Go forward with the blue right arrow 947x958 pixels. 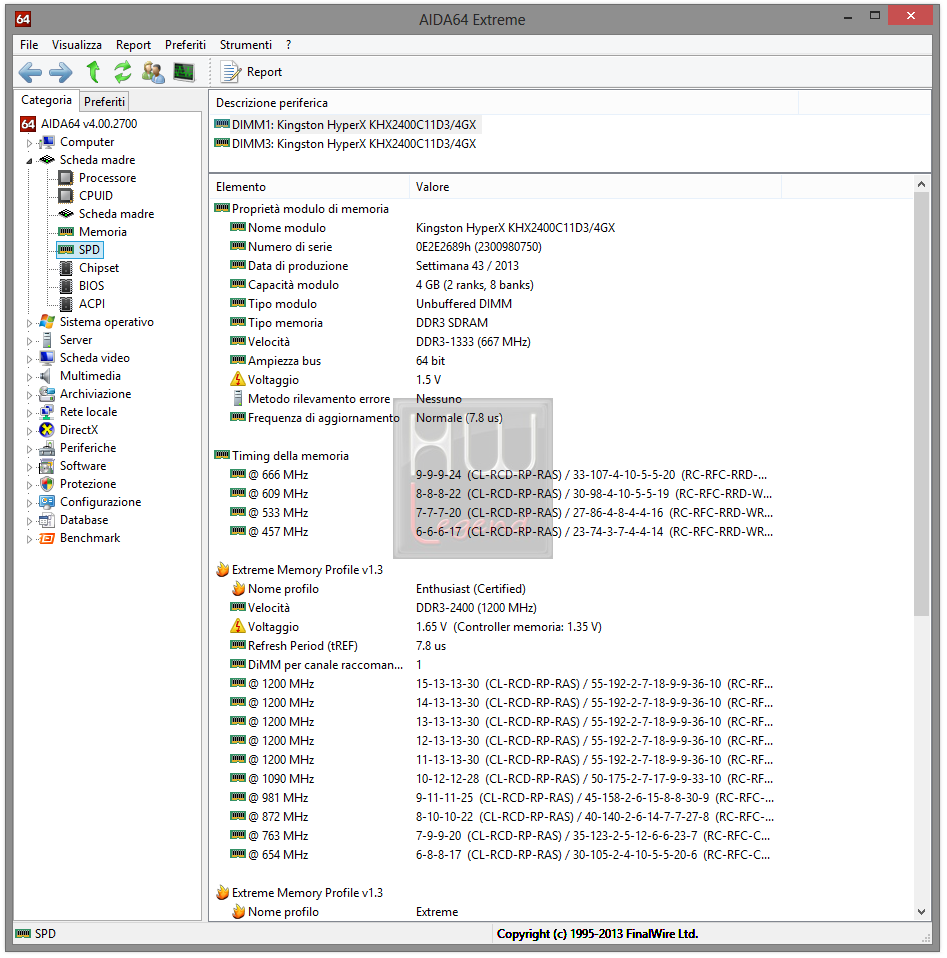60,72
